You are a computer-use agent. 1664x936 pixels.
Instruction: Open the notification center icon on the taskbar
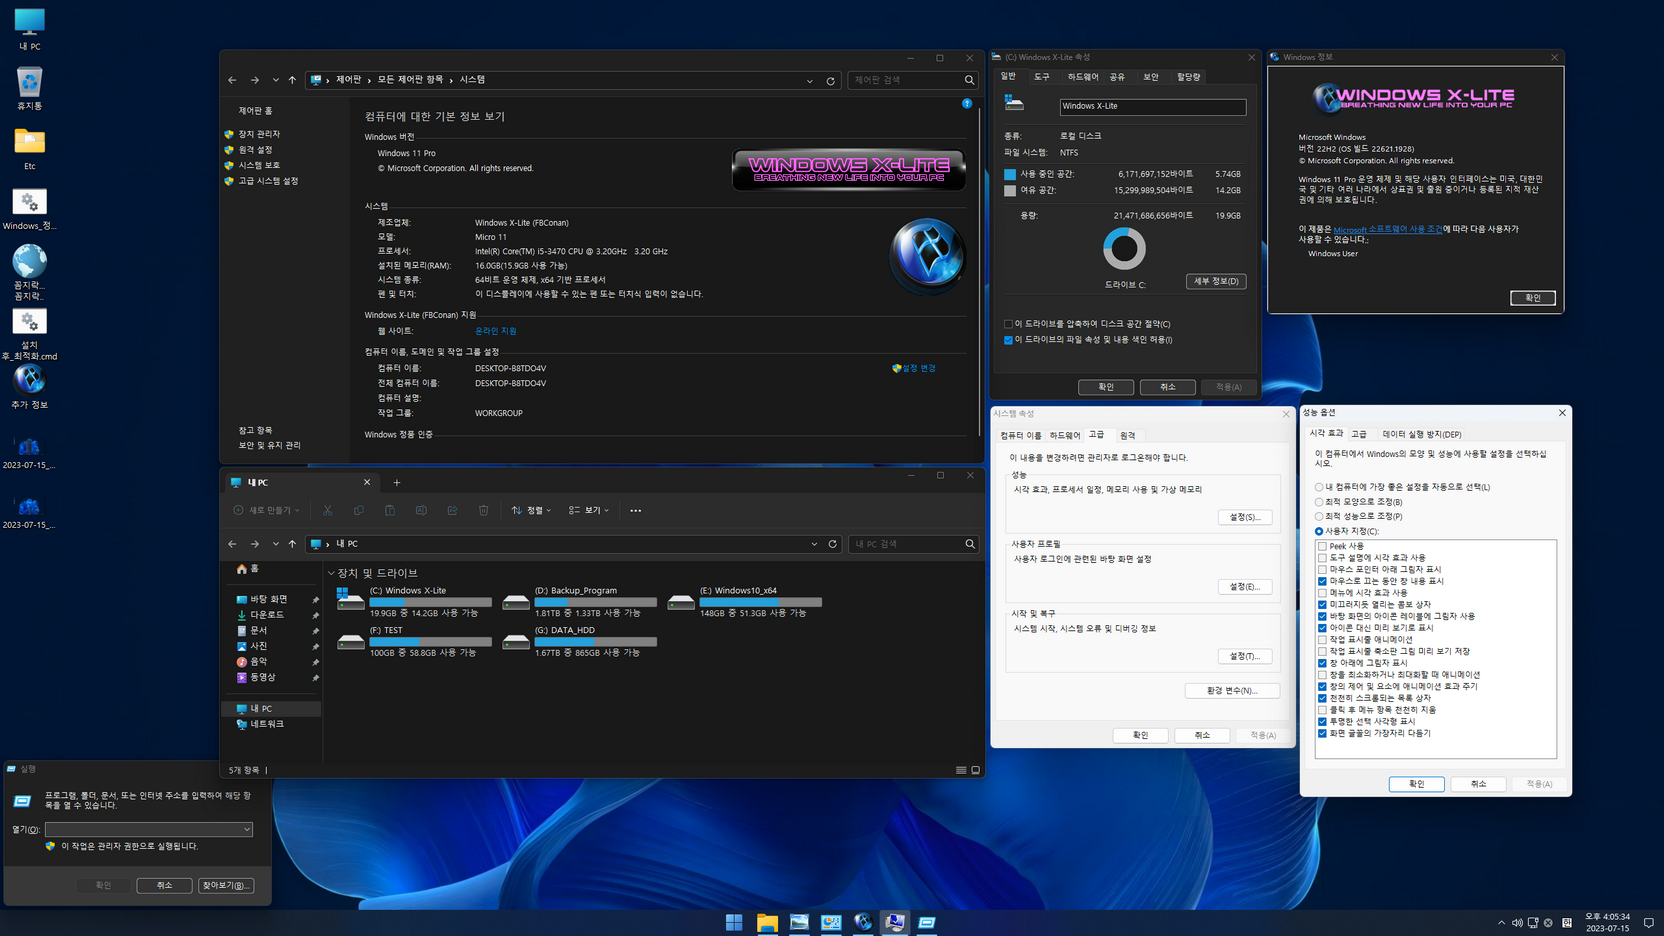coord(1649,923)
